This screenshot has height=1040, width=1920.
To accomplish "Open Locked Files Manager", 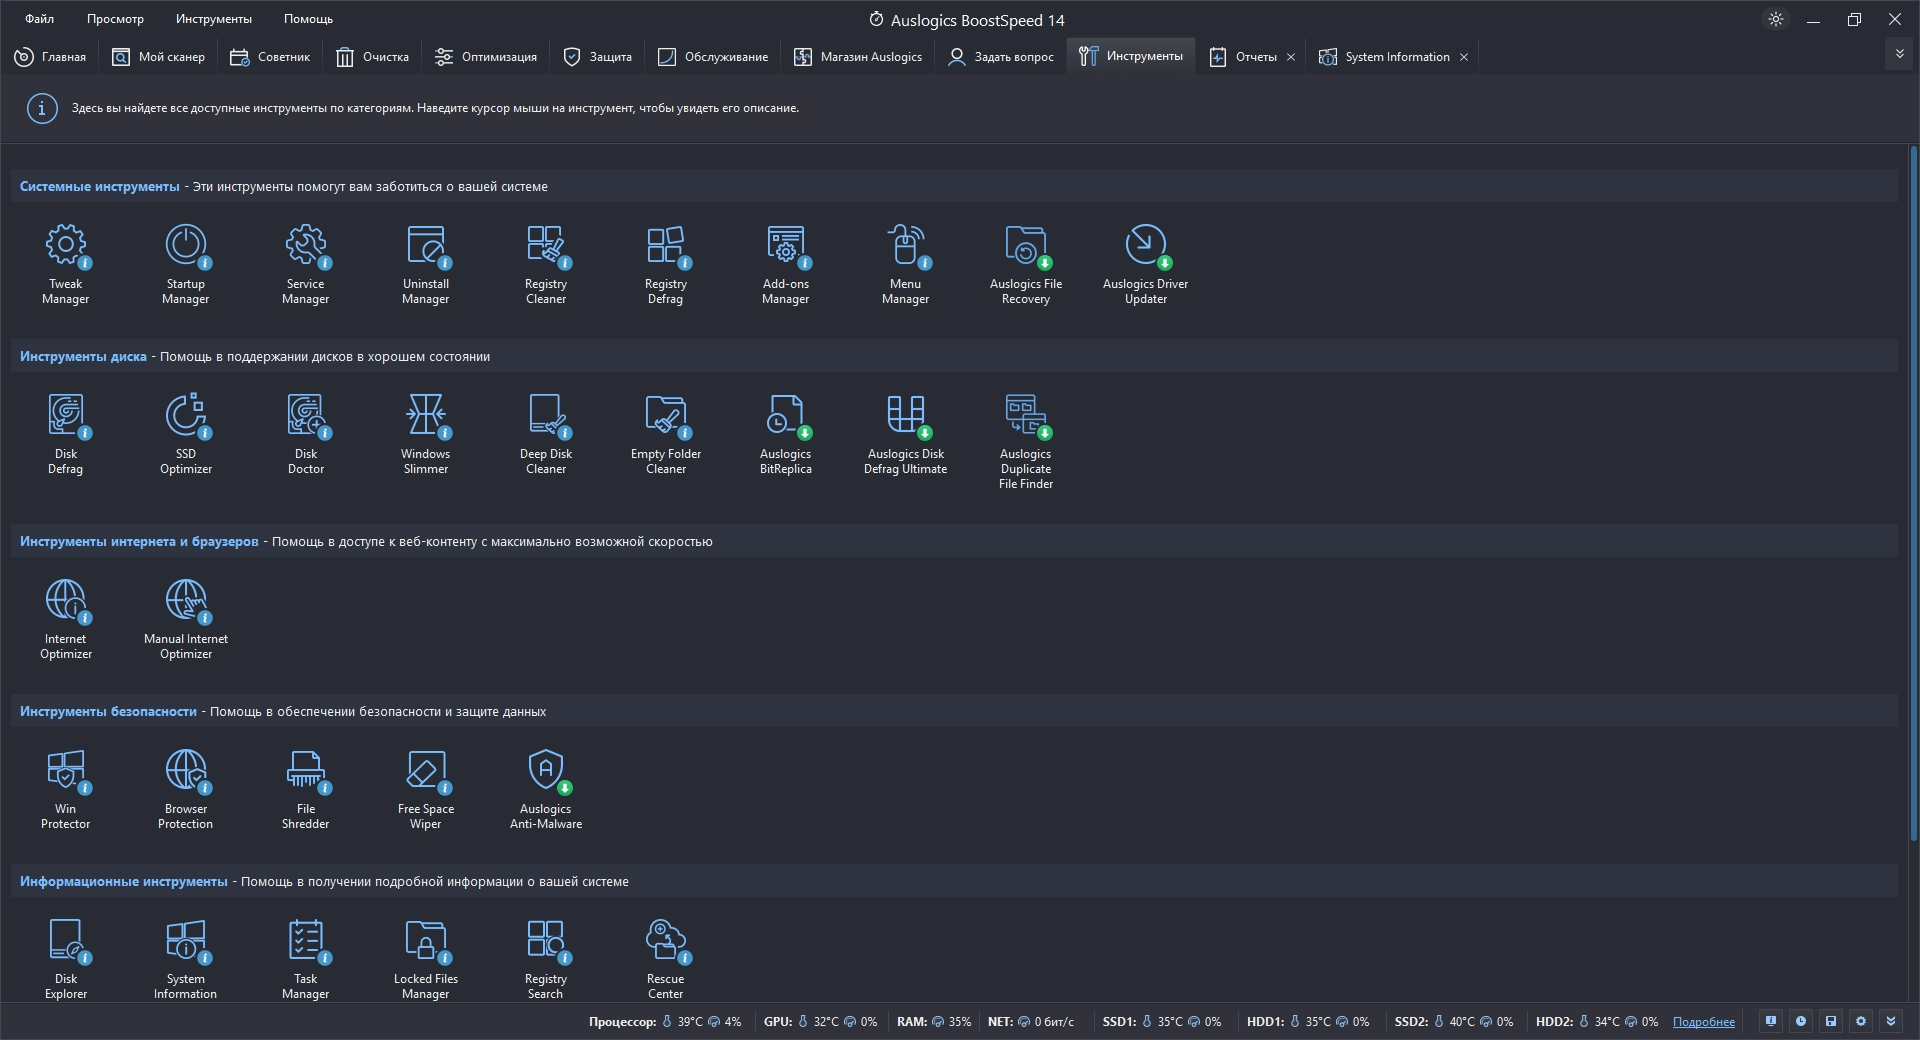I will click(426, 942).
